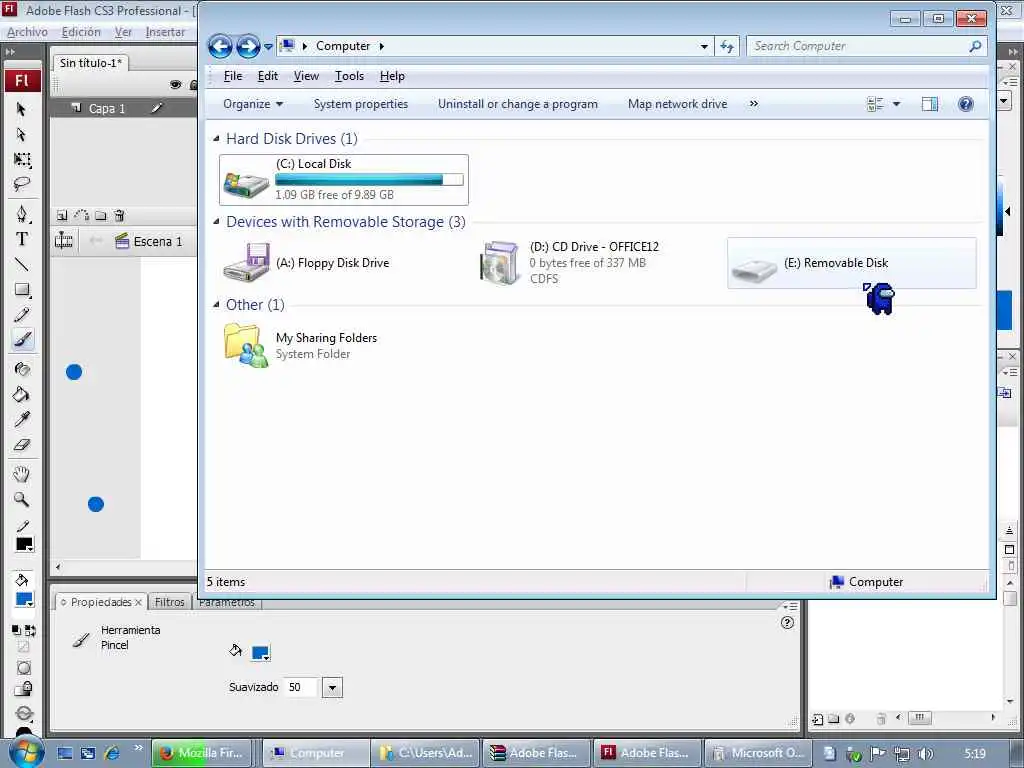The height and width of the screenshot is (768, 1024).
Task: Select the Hand tool in Flash
Action: [x=22, y=474]
